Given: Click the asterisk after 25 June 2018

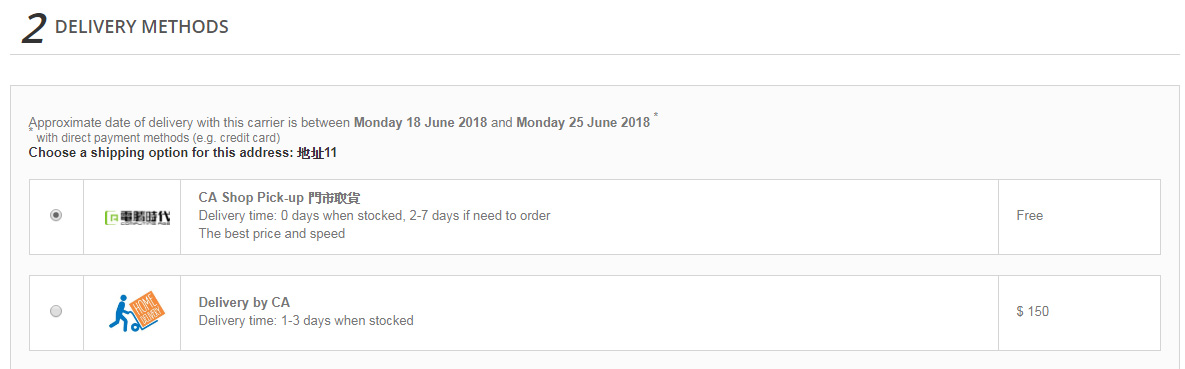Looking at the screenshot, I should coord(656,116).
